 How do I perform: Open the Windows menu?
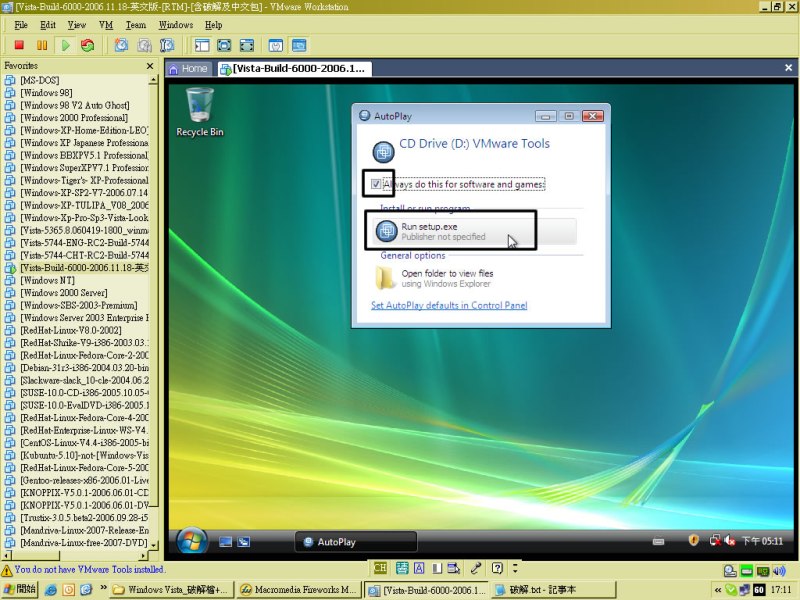pyautogui.click(x=176, y=25)
